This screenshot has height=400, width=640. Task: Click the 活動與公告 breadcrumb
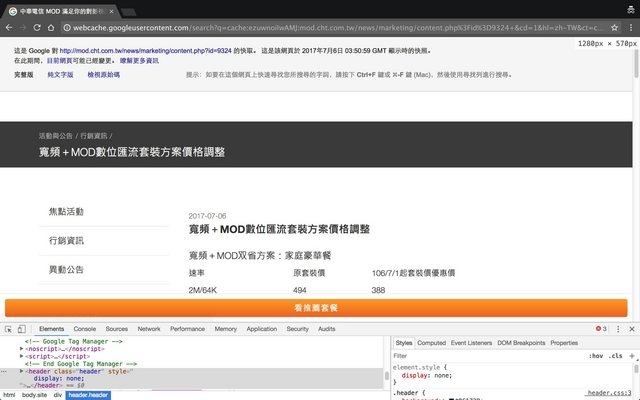[x=56, y=136]
